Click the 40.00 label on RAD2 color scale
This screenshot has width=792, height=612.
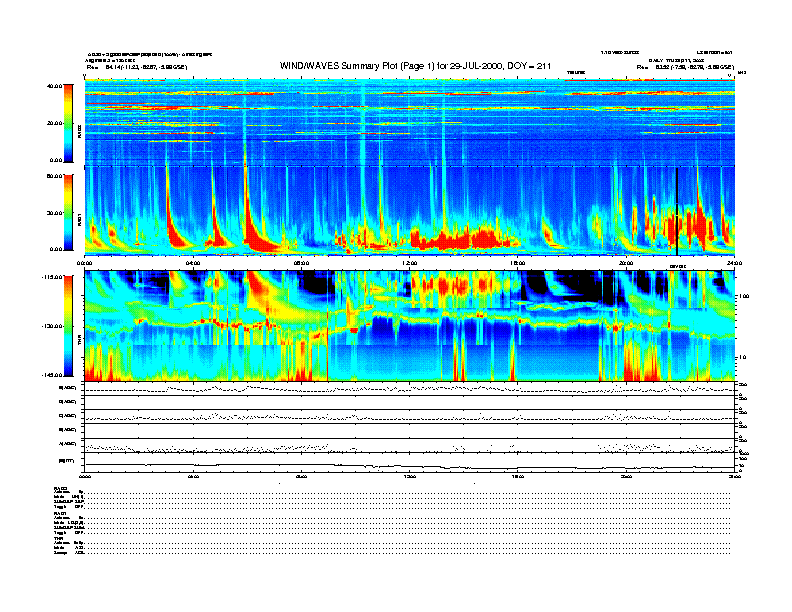click(x=54, y=86)
